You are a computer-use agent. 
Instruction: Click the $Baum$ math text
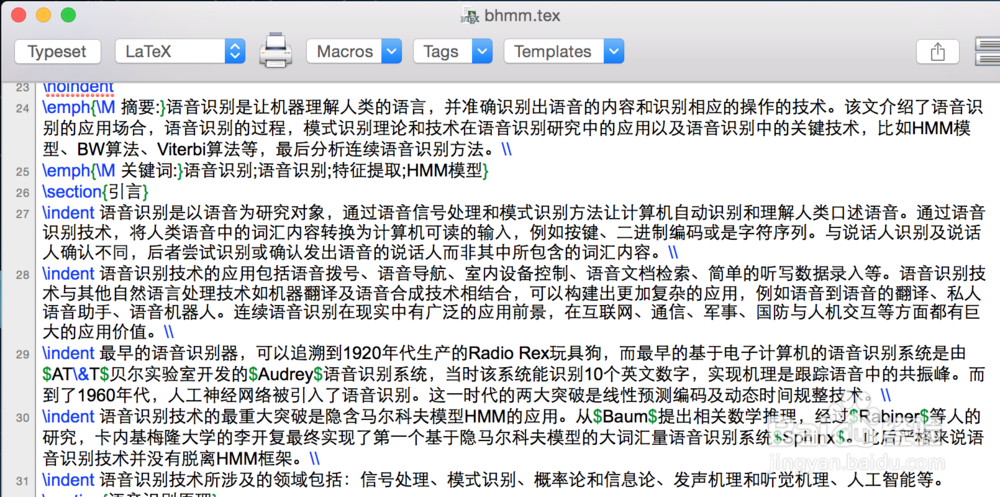[625, 417]
